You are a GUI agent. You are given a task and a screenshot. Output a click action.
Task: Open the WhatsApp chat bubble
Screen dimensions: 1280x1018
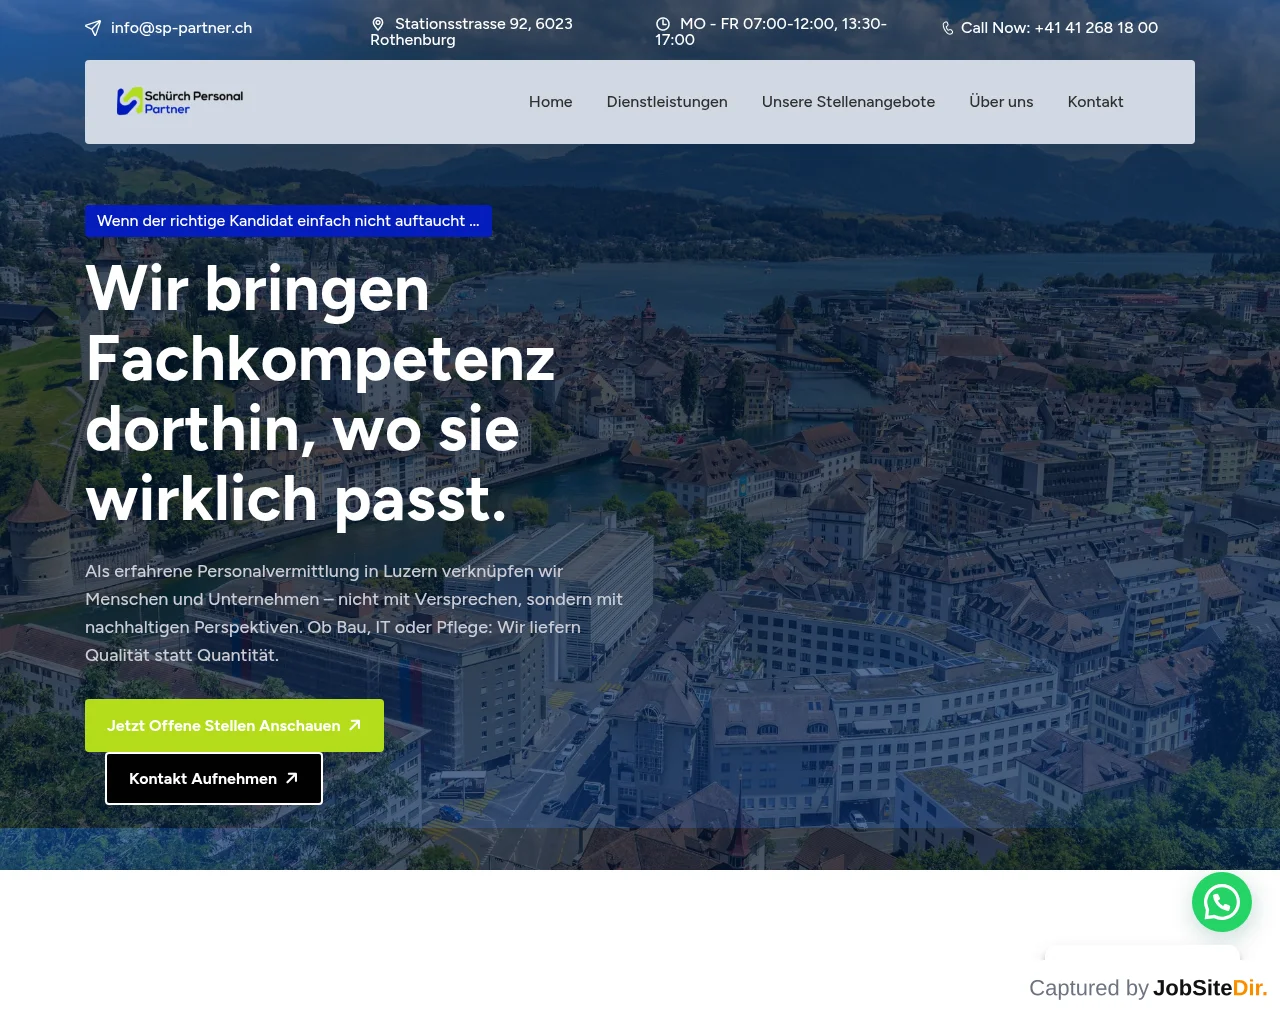tap(1222, 902)
